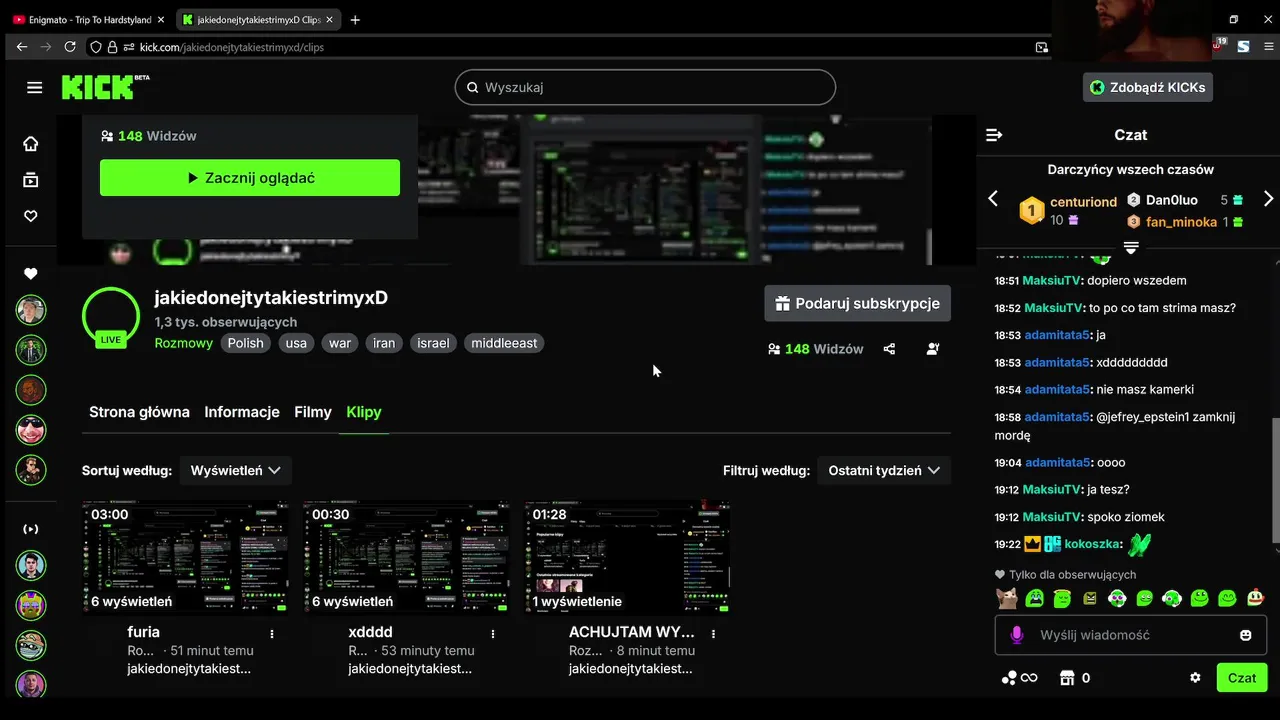Screen dimensions: 1280x720
Task: Open more options for ACHUJTAM clip
Action: 713,633
